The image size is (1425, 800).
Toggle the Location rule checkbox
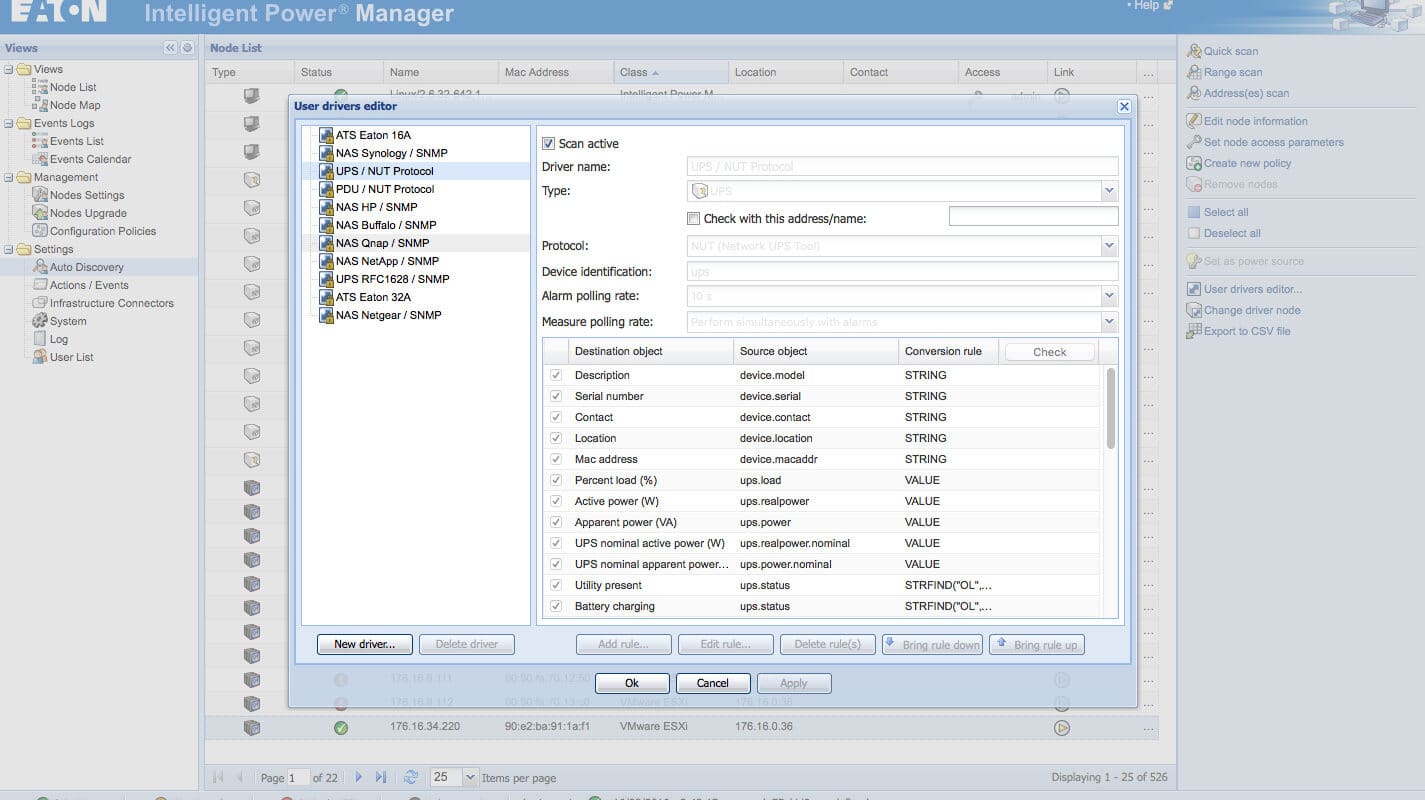click(556, 438)
